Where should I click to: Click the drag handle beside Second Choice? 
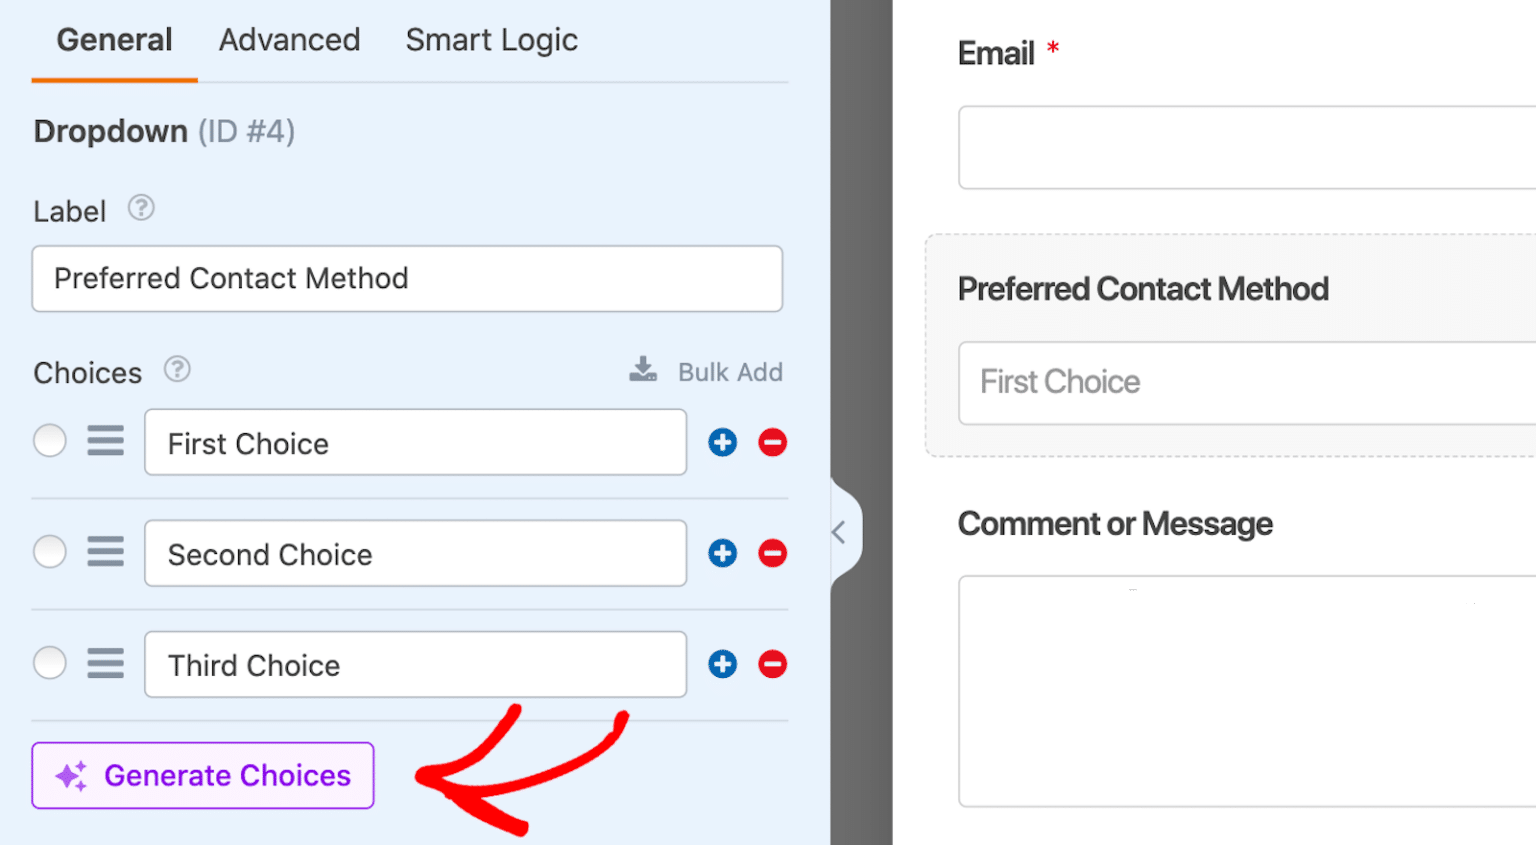pyautogui.click(x=106, y=552)
